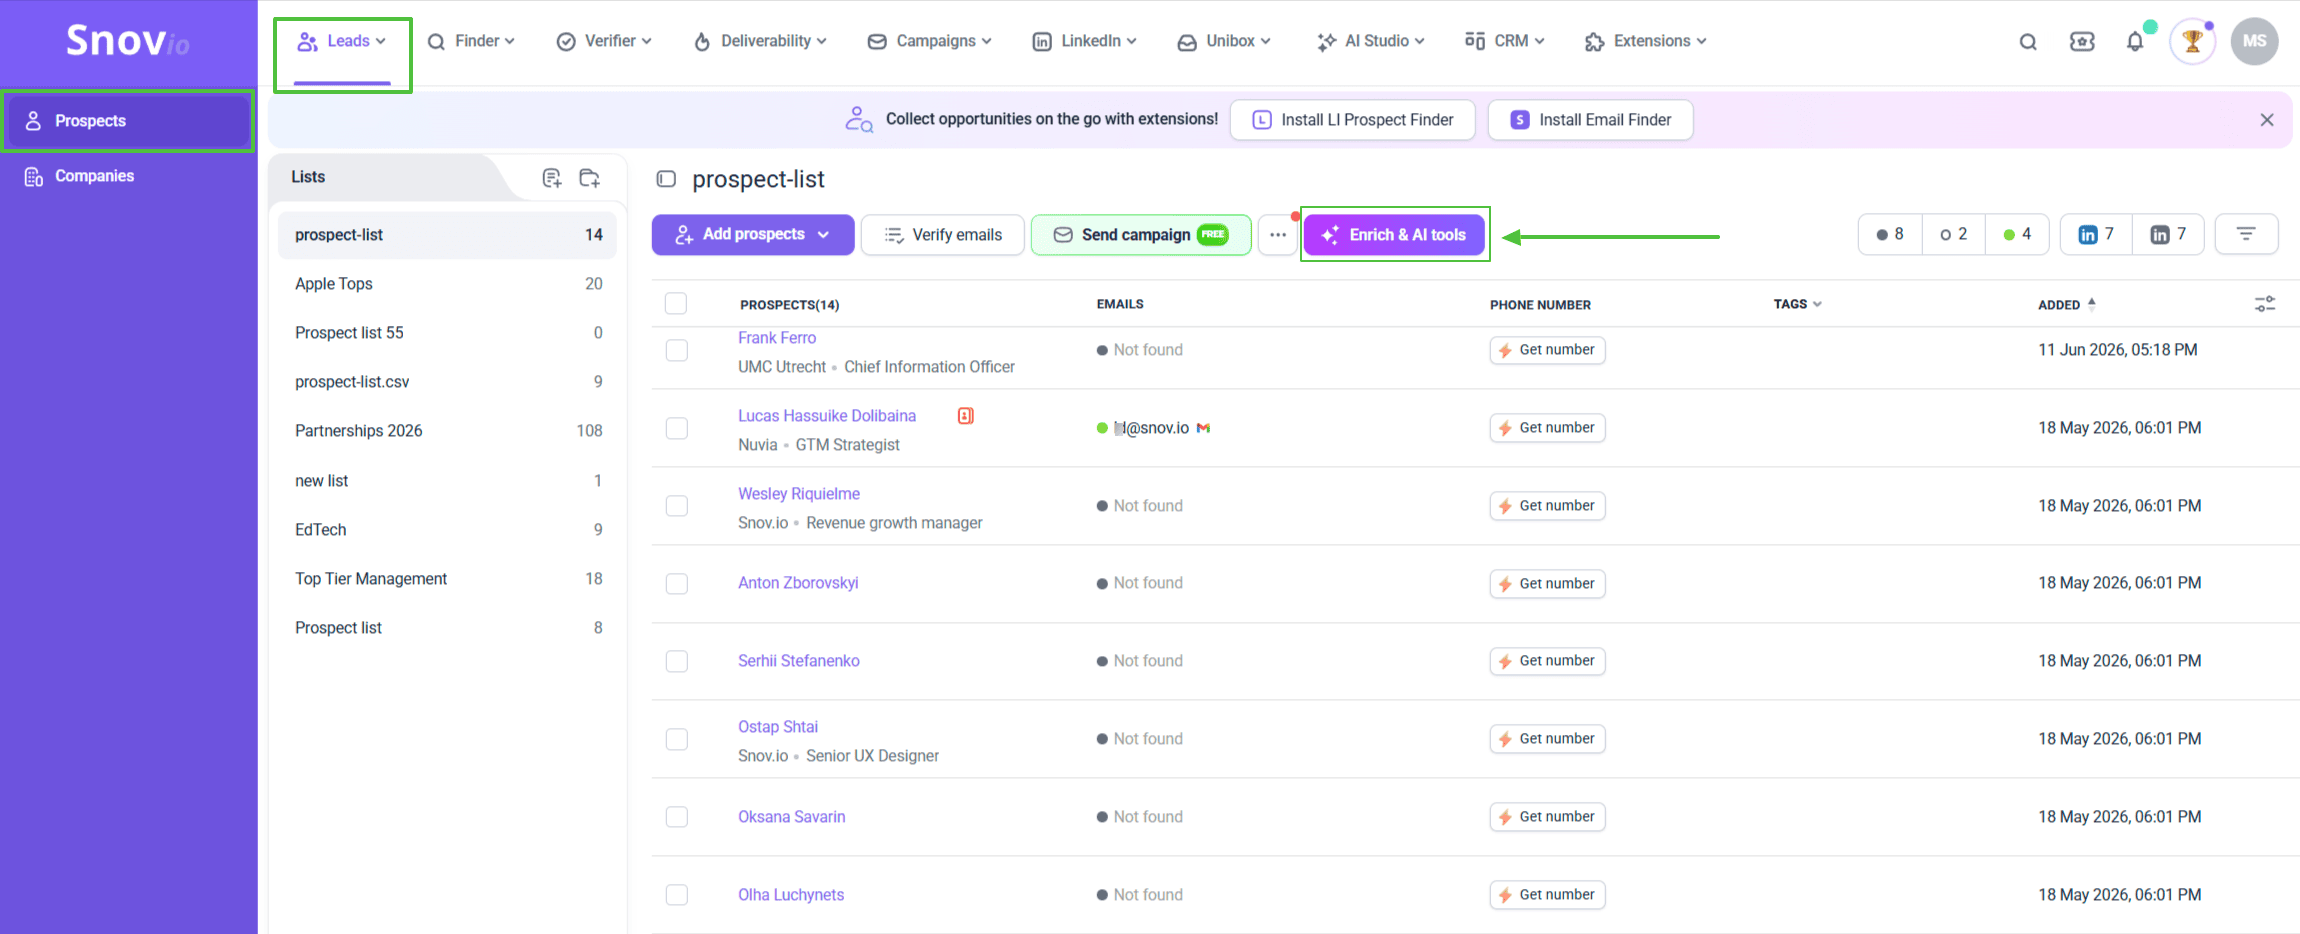Open Ostap Shtai's prospect profile
The width and height of the screenshot is (2300, 934).
778,727
